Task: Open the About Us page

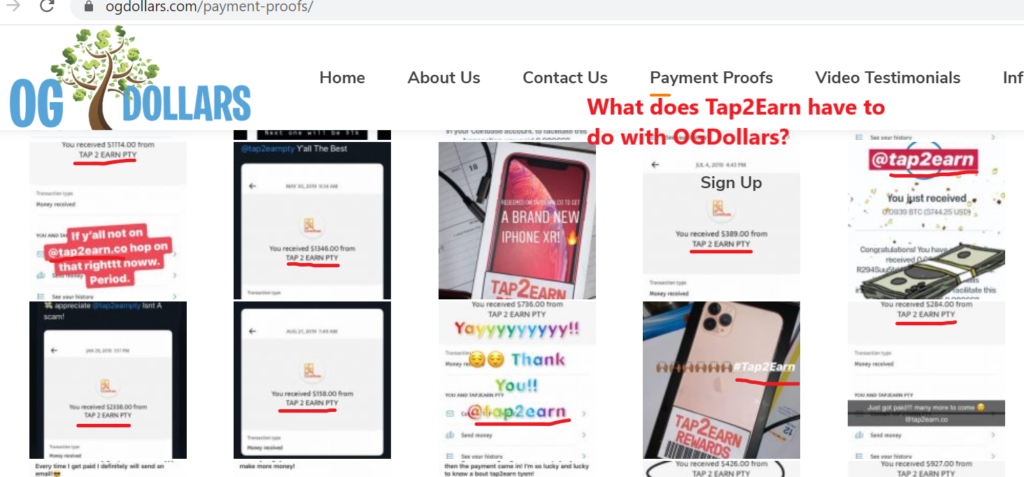Action: pos(444,78)
